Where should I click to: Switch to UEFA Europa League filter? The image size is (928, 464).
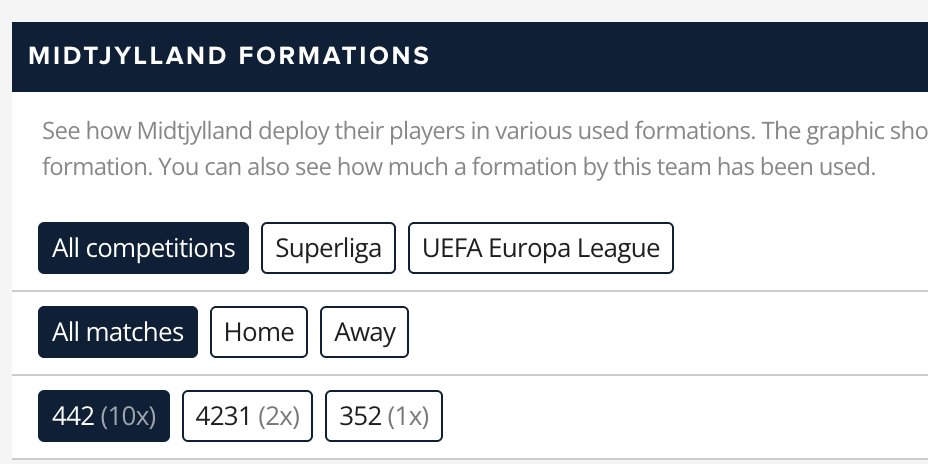pyautogui.click(x=540, y=248)
